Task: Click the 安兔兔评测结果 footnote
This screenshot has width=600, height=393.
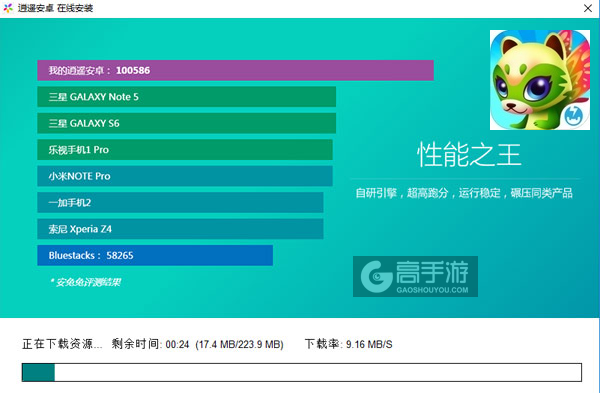Action: pos(85,282)
